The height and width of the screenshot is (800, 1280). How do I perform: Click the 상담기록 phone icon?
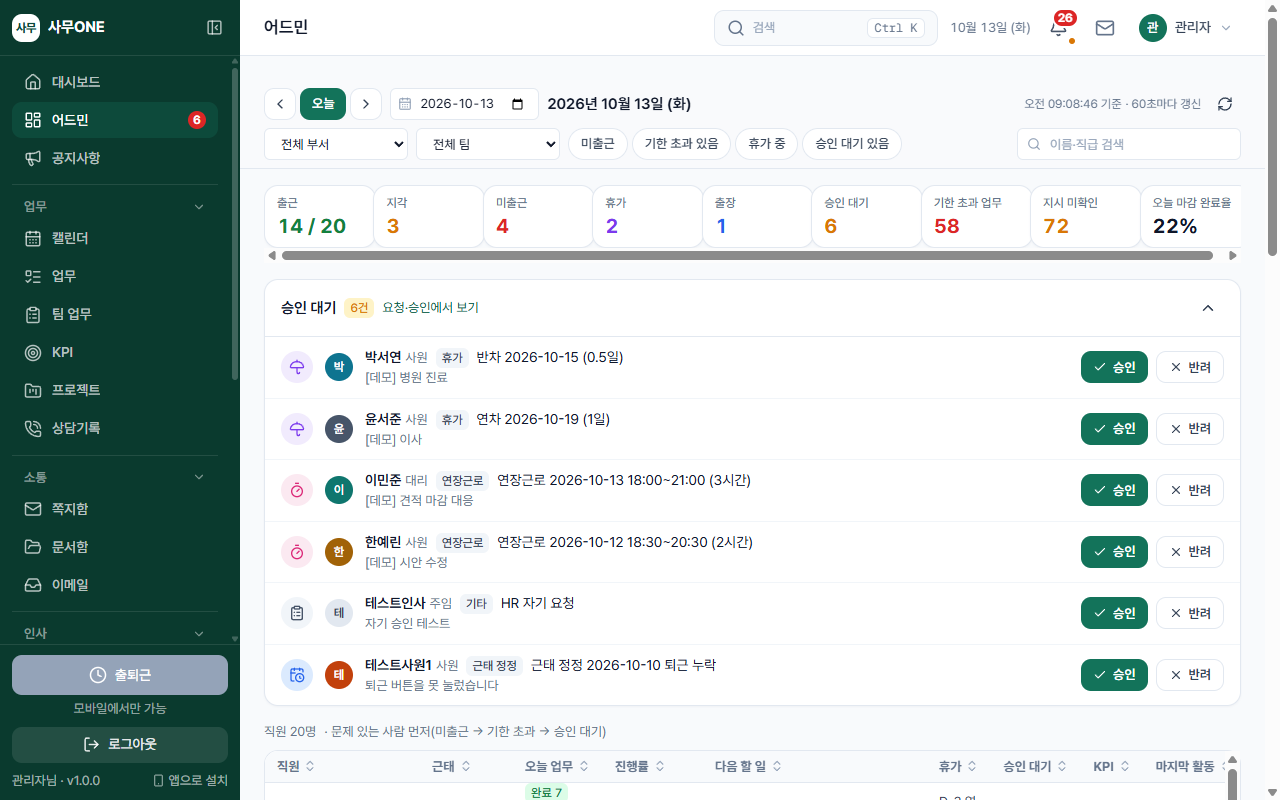(x=33, y=428)
